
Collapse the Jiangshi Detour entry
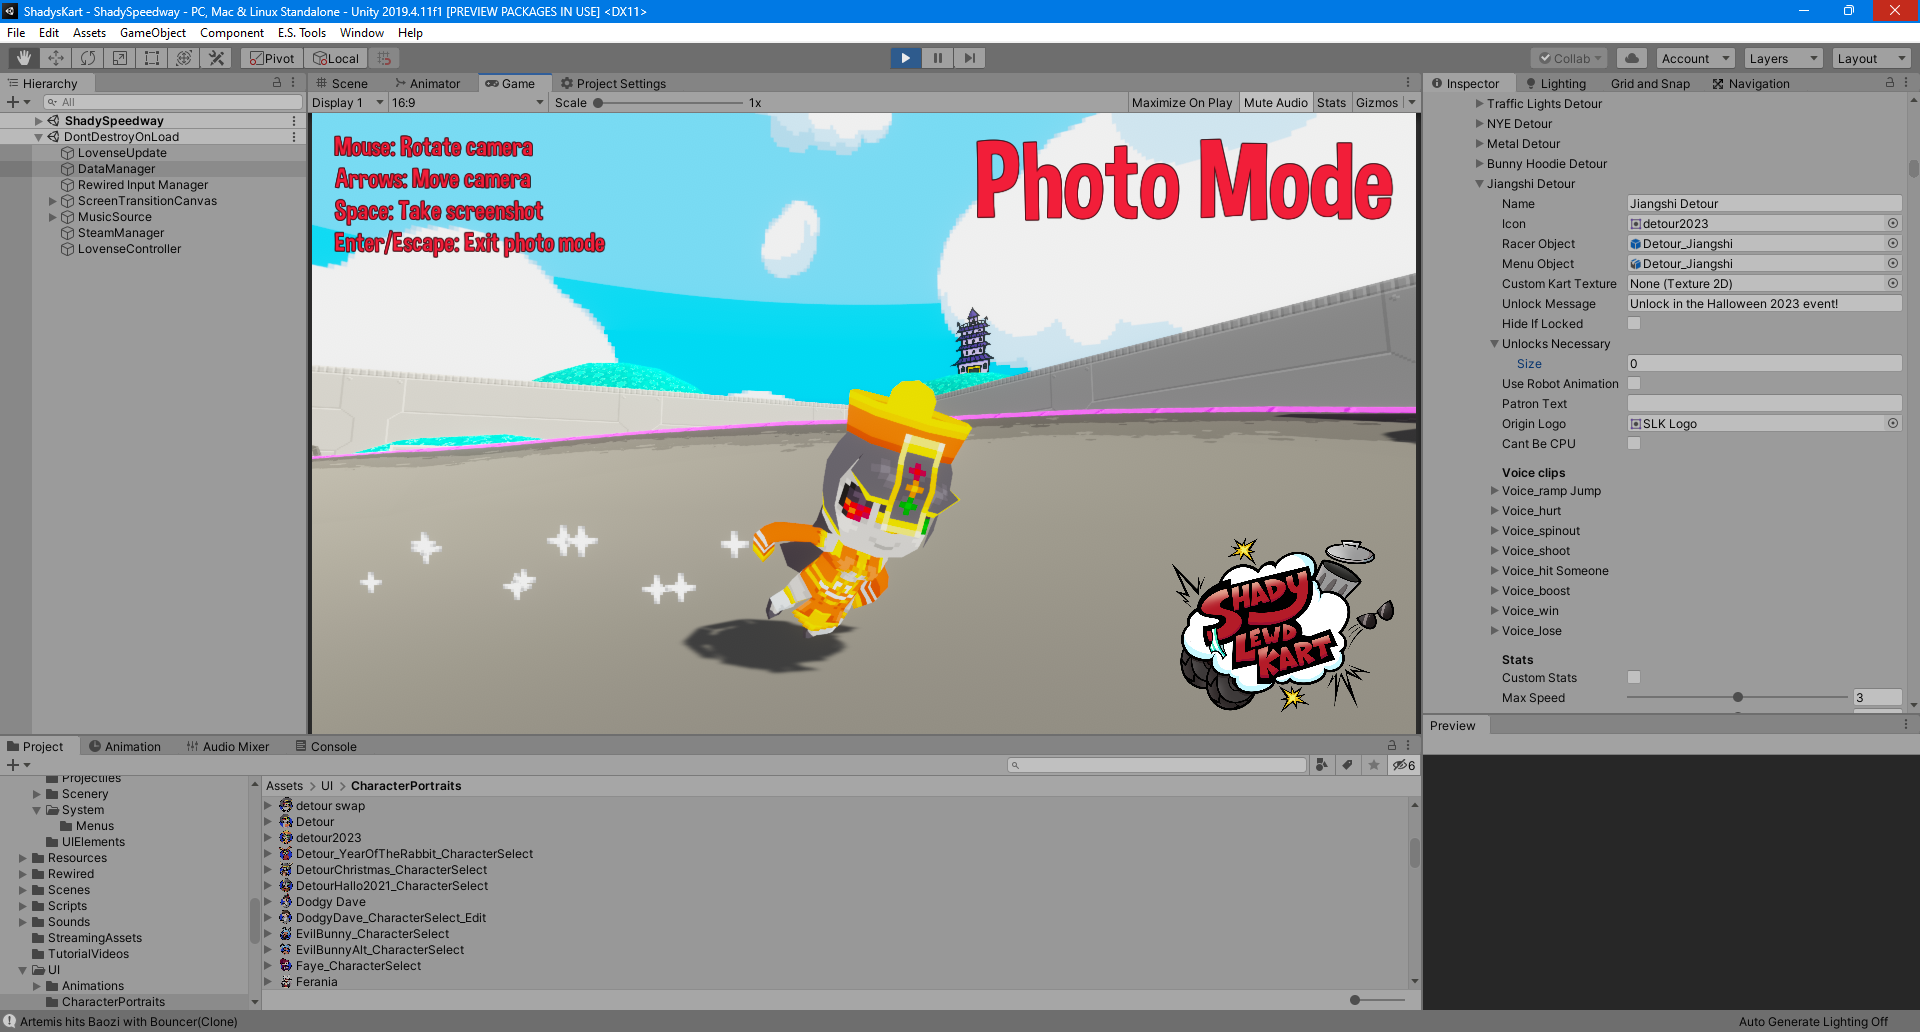tap(1480, 183)
